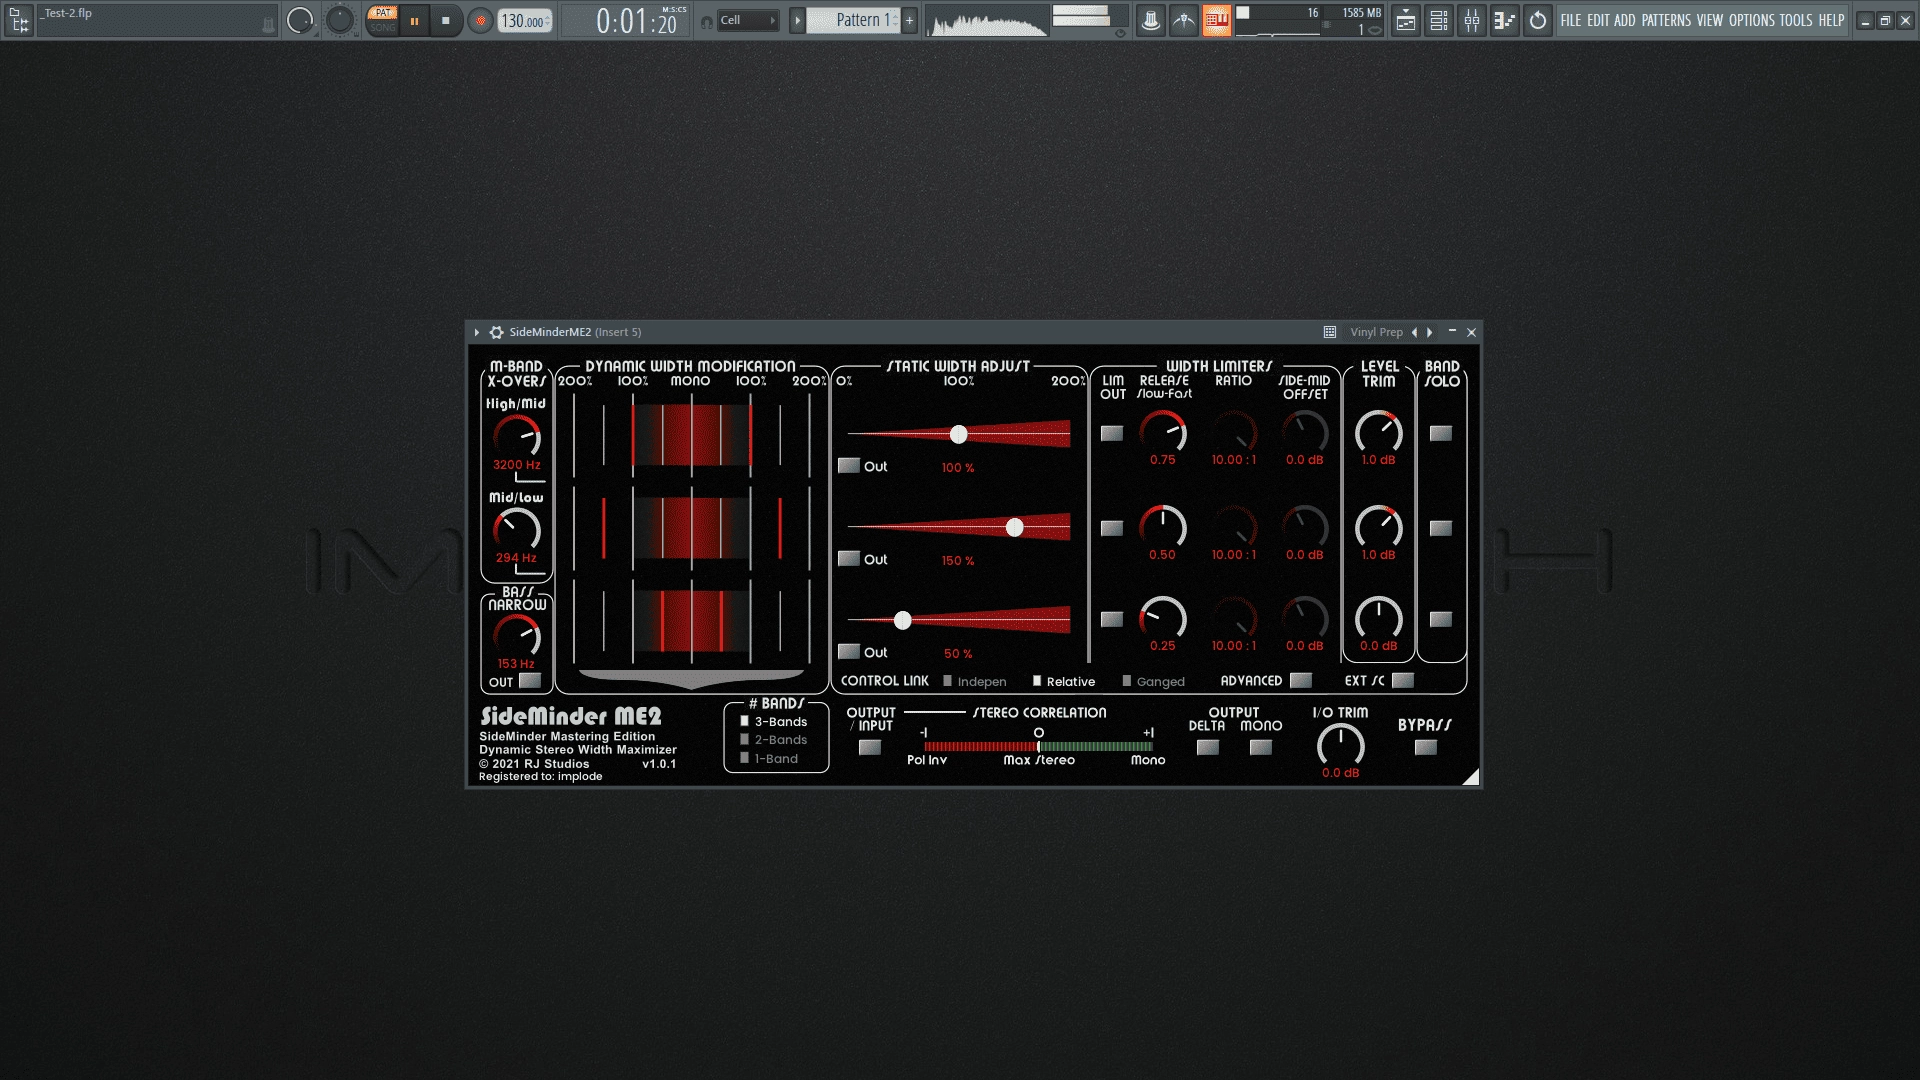Click the 50 % static width slider handle

coord(903,620)
